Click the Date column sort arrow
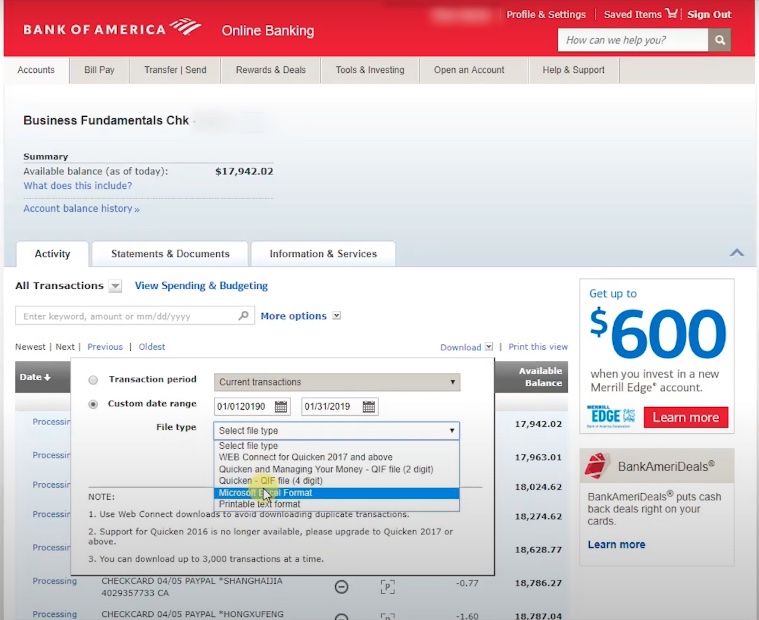 pos(47,378)
